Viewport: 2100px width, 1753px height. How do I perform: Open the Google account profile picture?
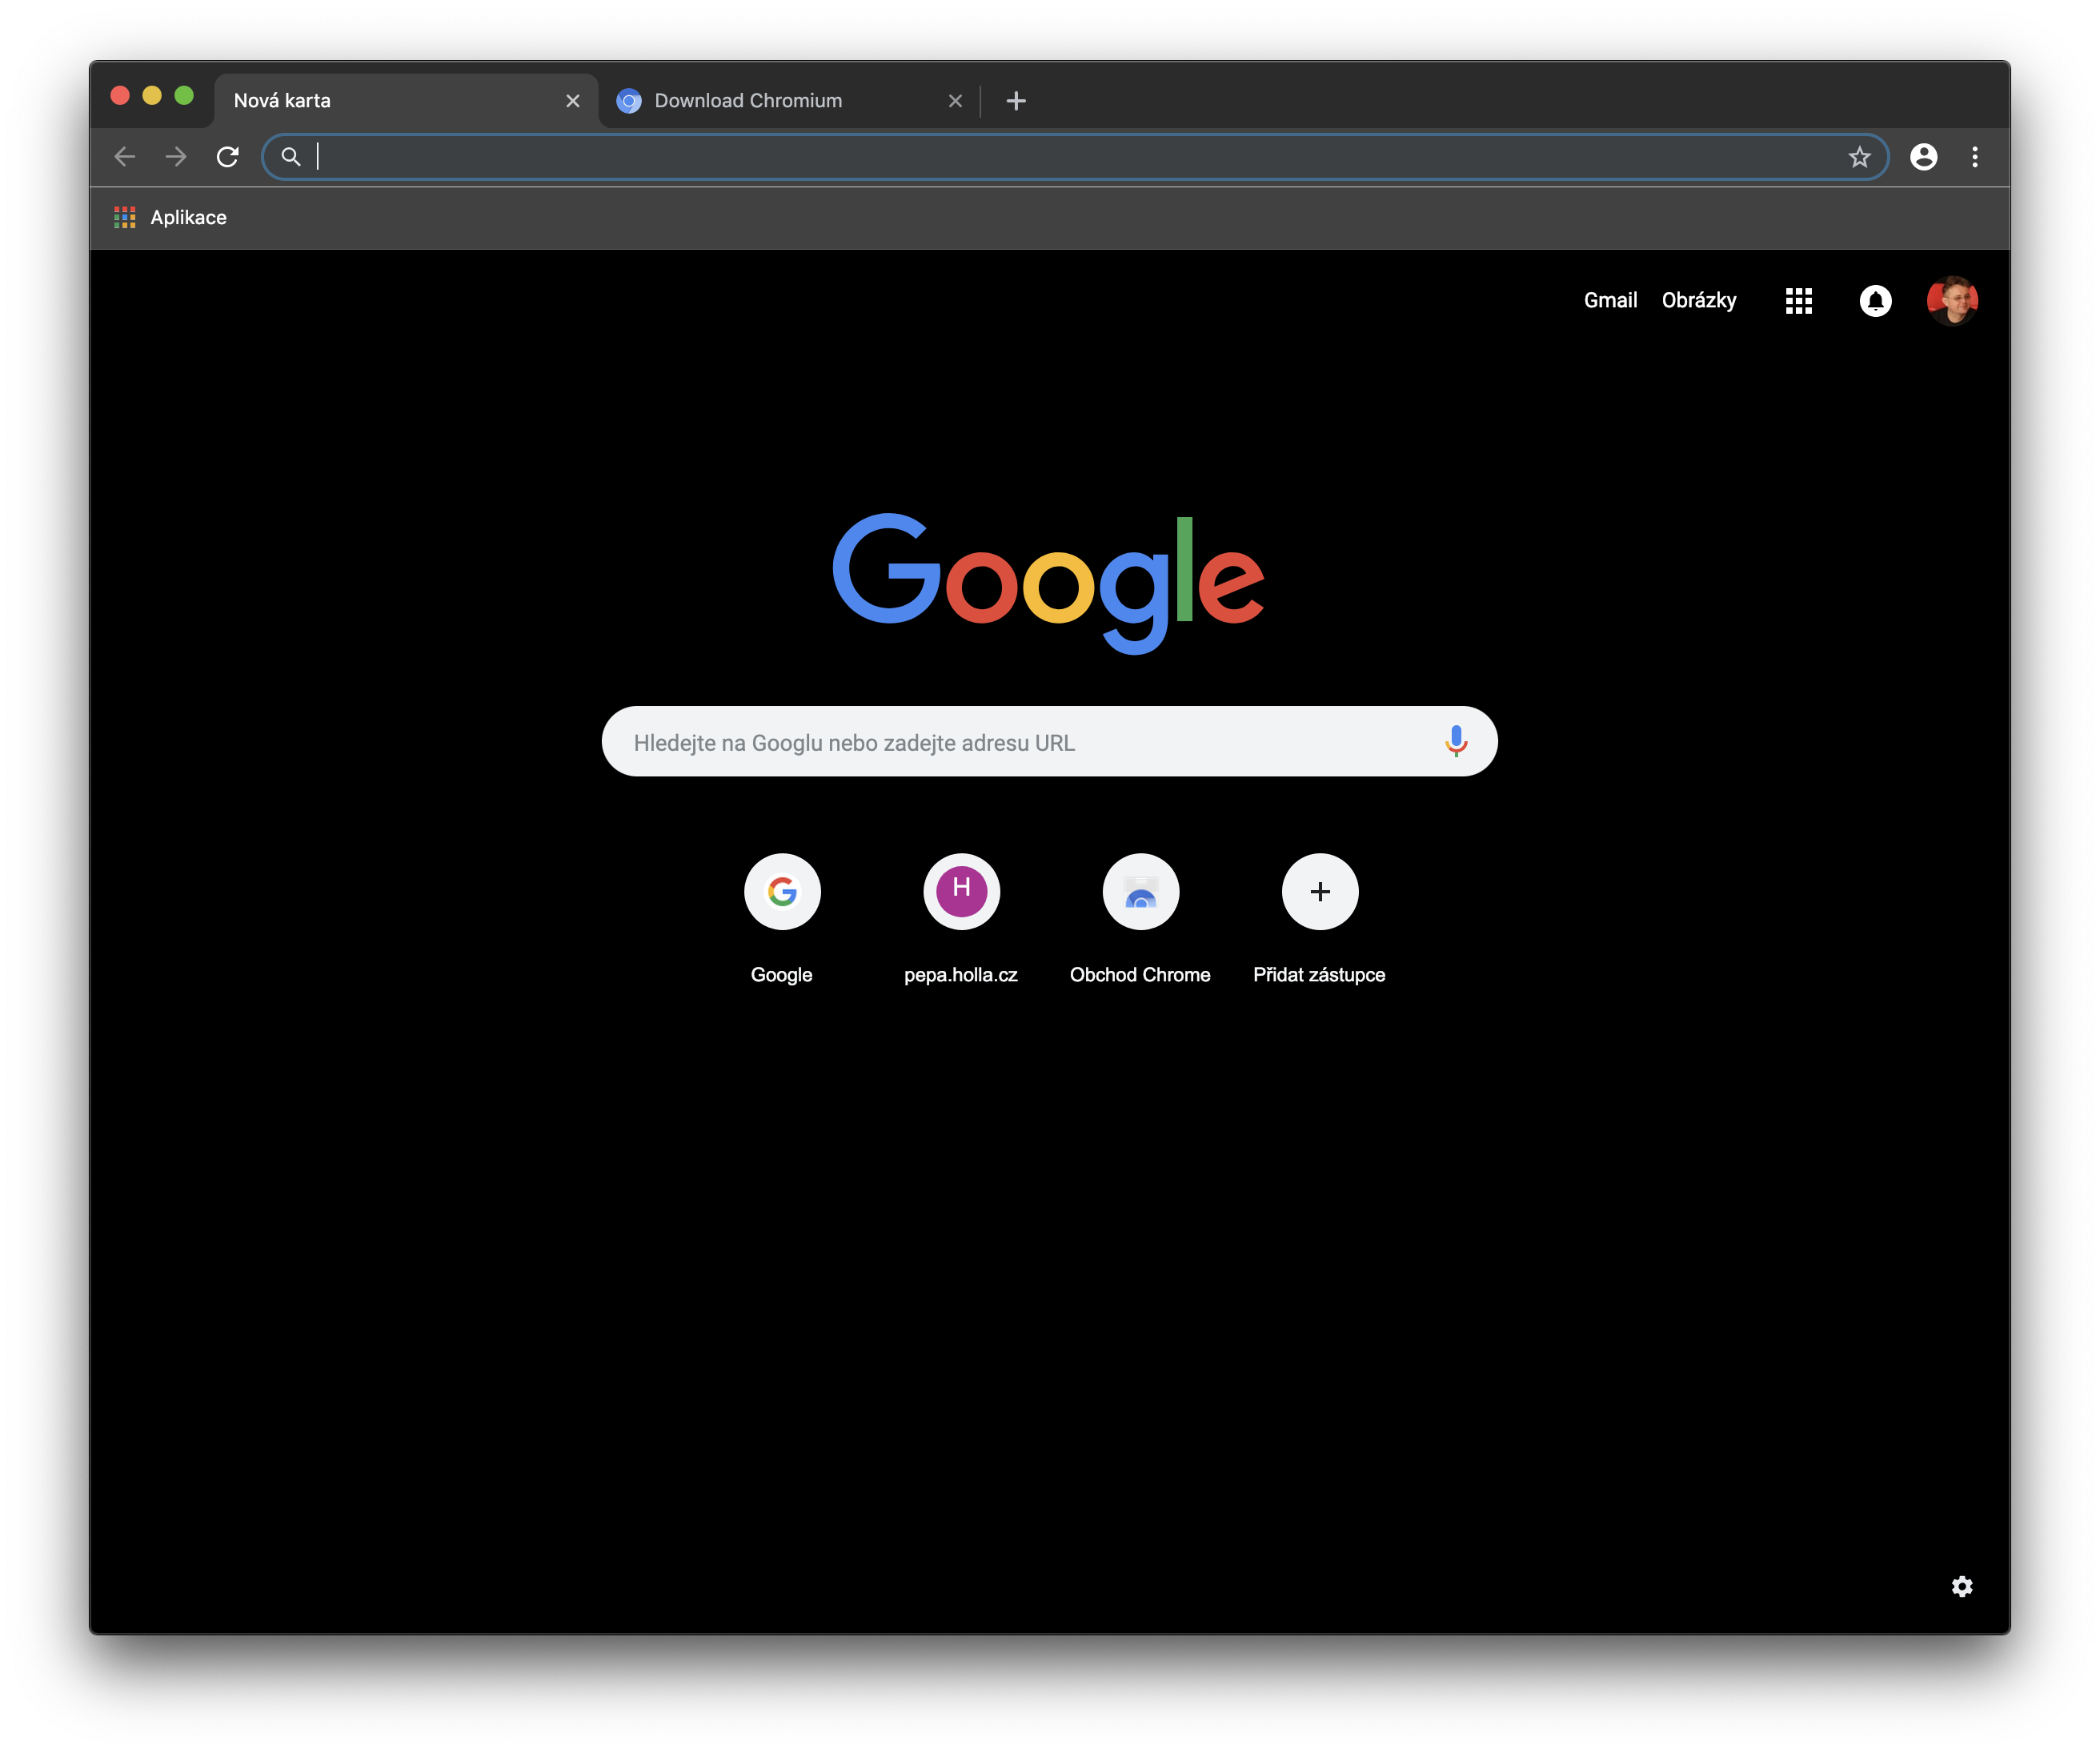(1952, 301)
